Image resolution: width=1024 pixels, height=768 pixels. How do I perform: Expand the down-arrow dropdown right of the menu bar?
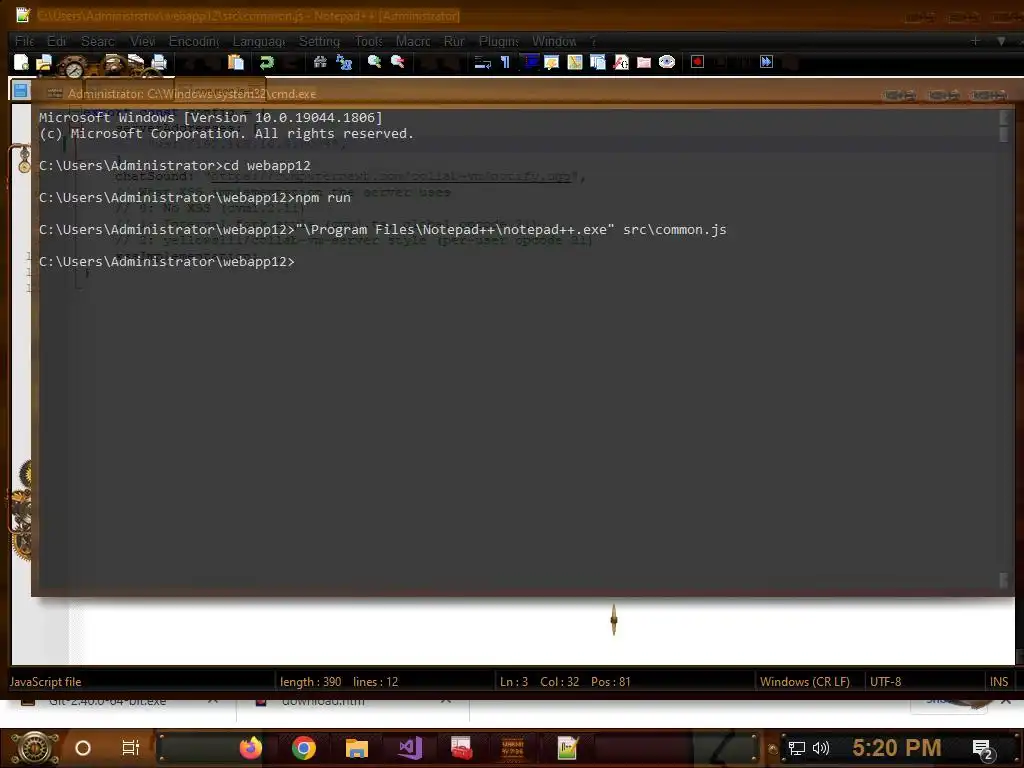(1000, 40)
